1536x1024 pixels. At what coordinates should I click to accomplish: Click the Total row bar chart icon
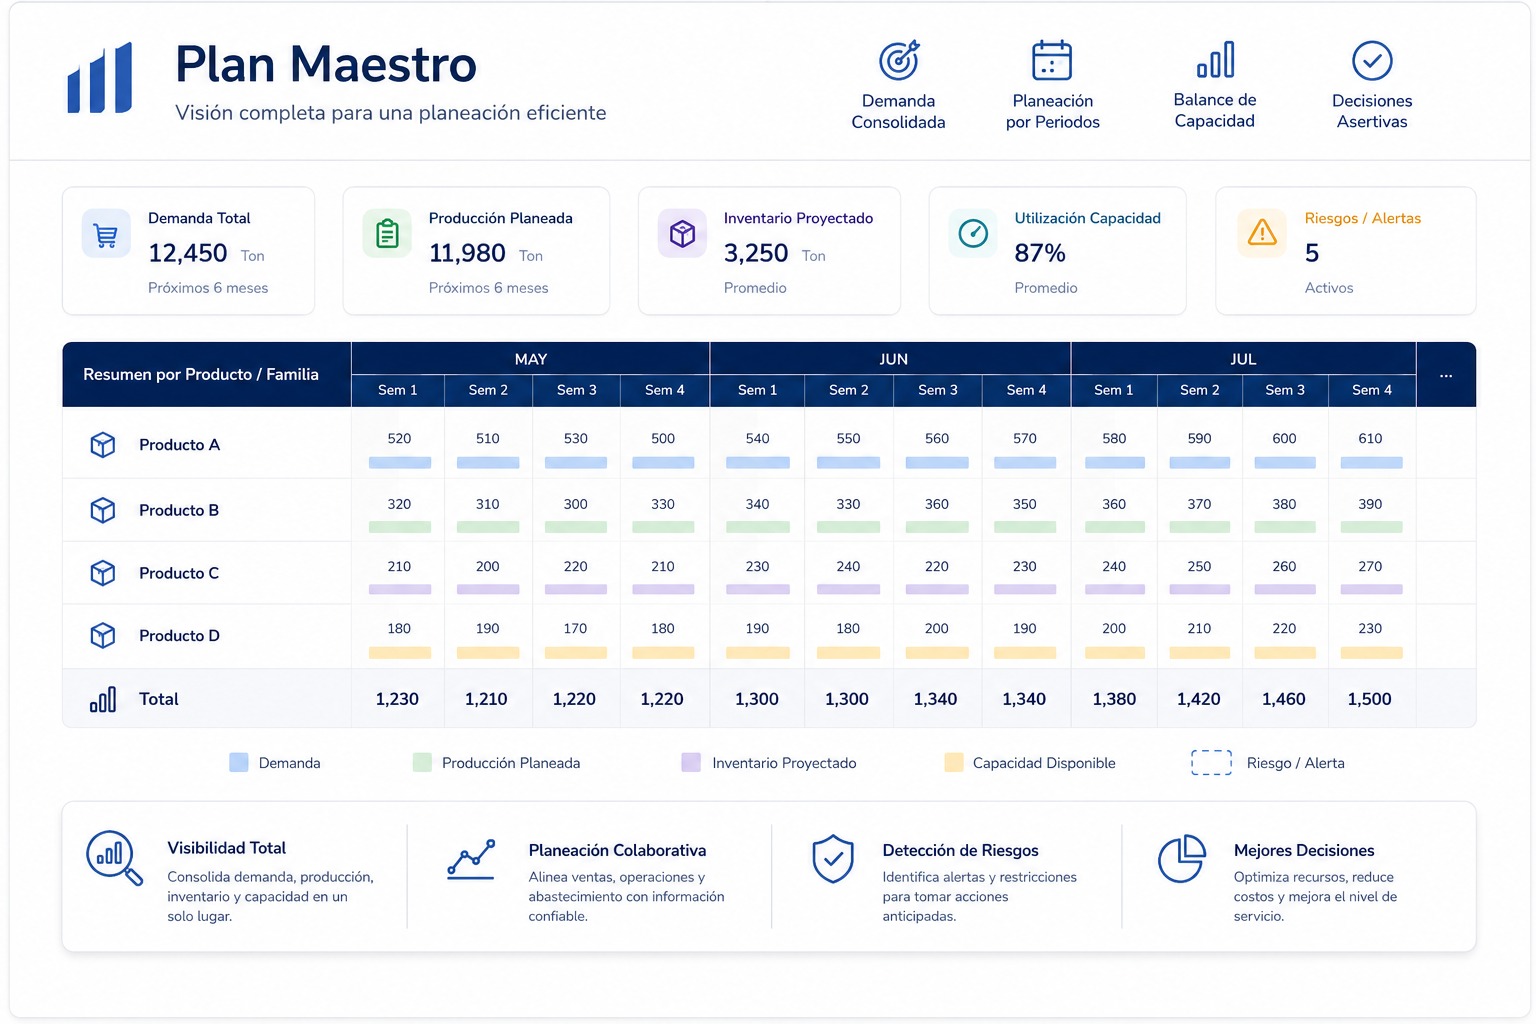click(x=103, y=699)
